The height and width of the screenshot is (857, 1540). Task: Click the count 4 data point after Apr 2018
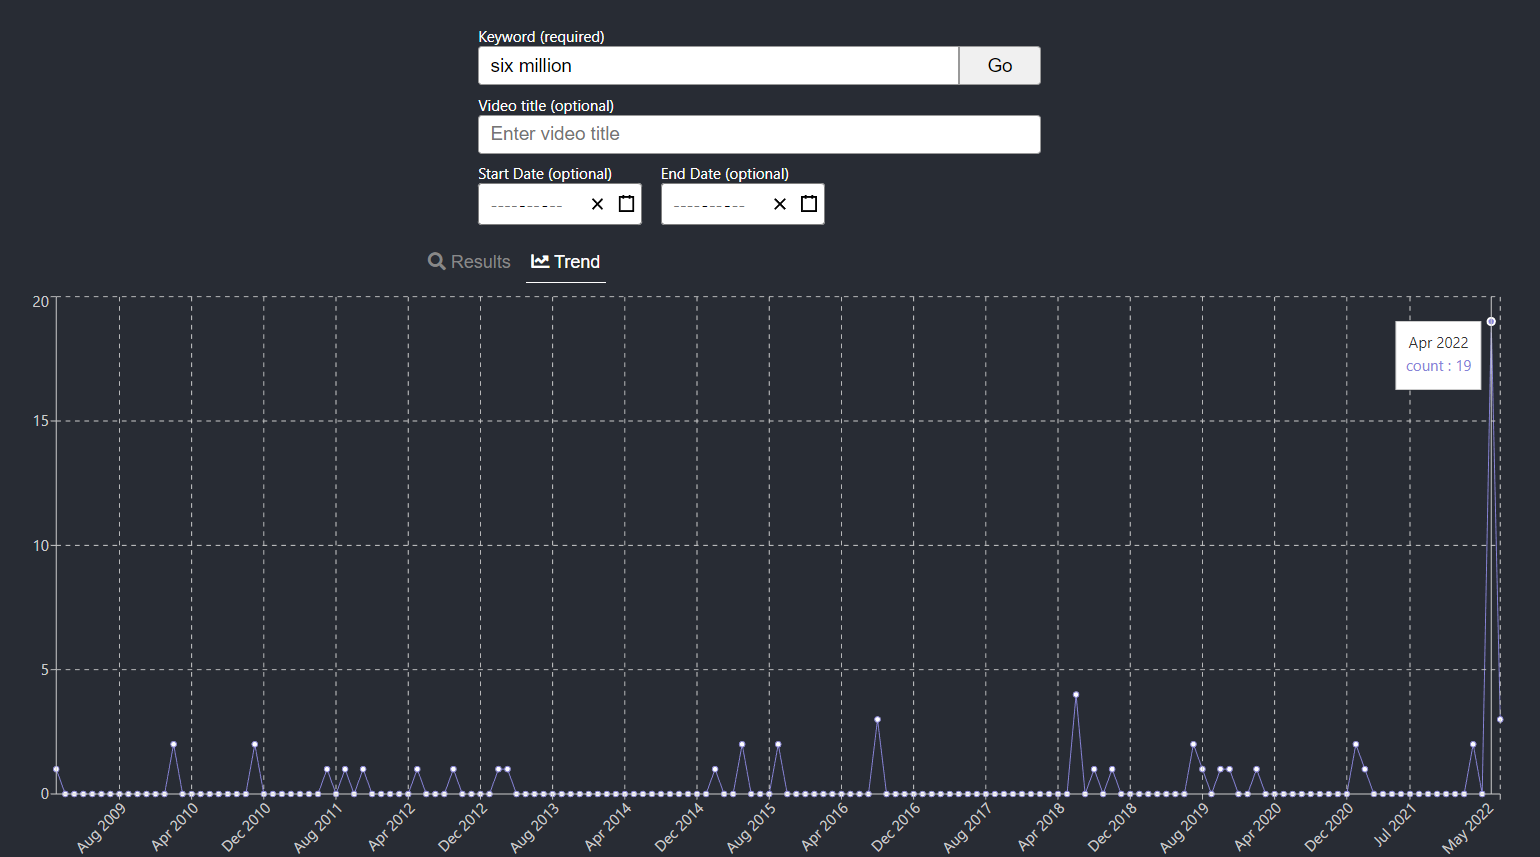click(1076, 695)
